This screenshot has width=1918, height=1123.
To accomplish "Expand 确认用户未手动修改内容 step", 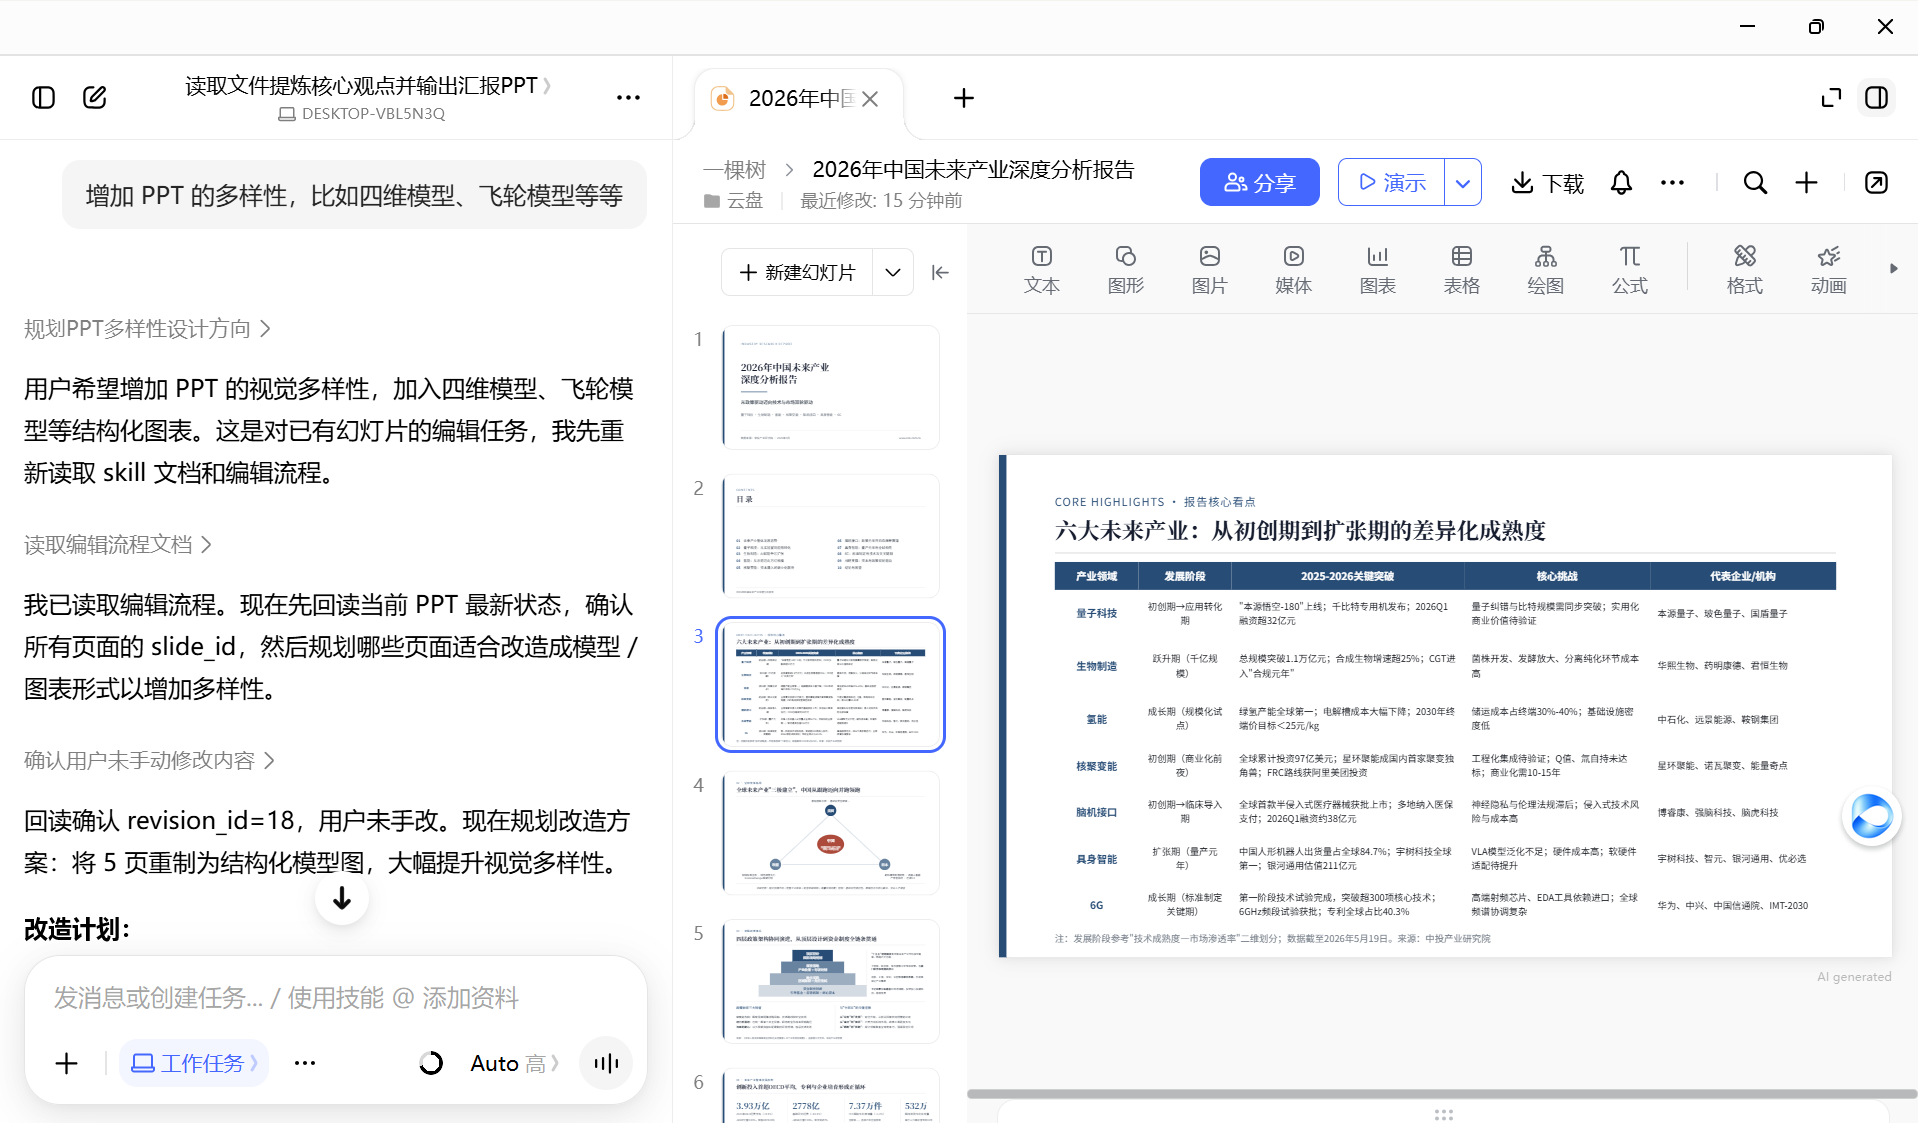I will click(x=149, y=761).
